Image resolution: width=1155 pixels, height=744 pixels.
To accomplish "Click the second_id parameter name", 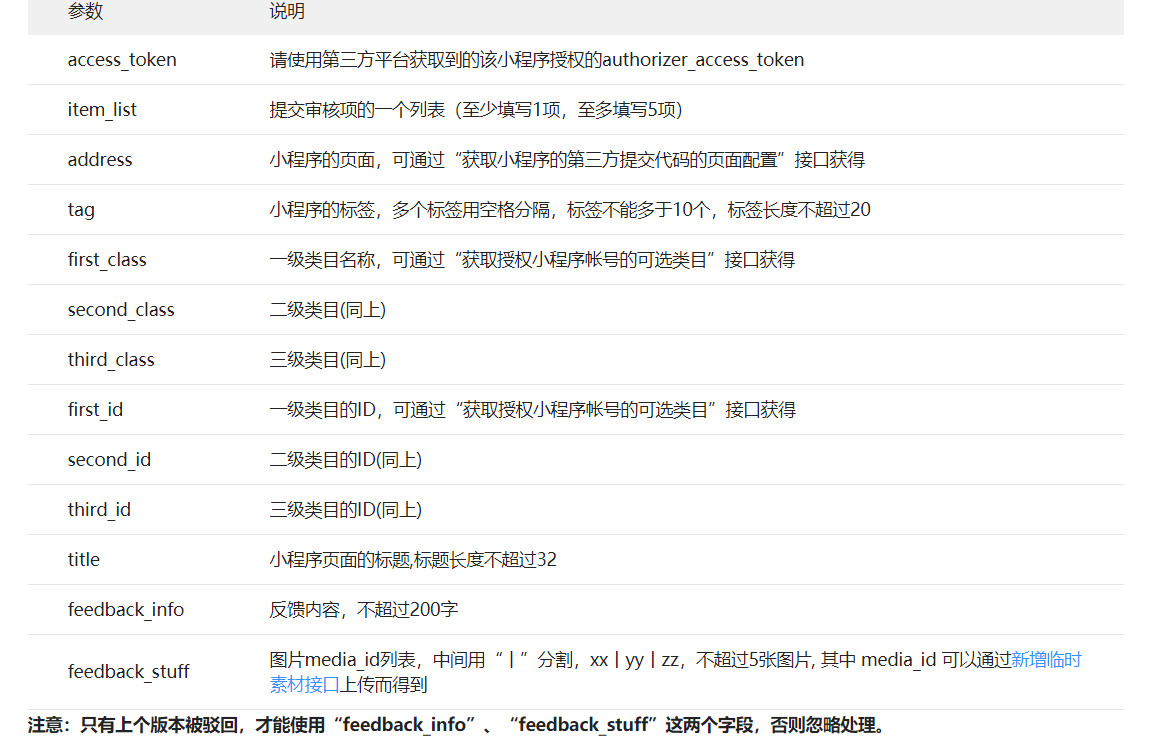I will [109, 460].
